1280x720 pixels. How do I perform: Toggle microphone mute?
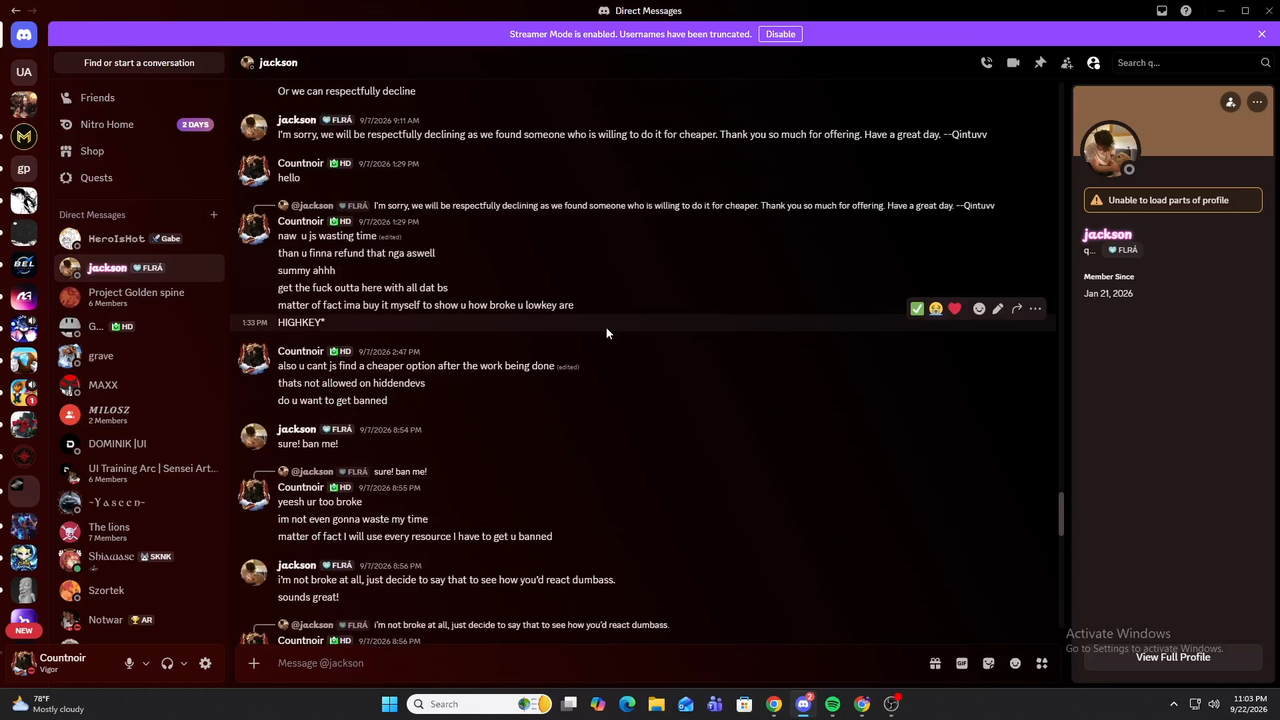129,663
